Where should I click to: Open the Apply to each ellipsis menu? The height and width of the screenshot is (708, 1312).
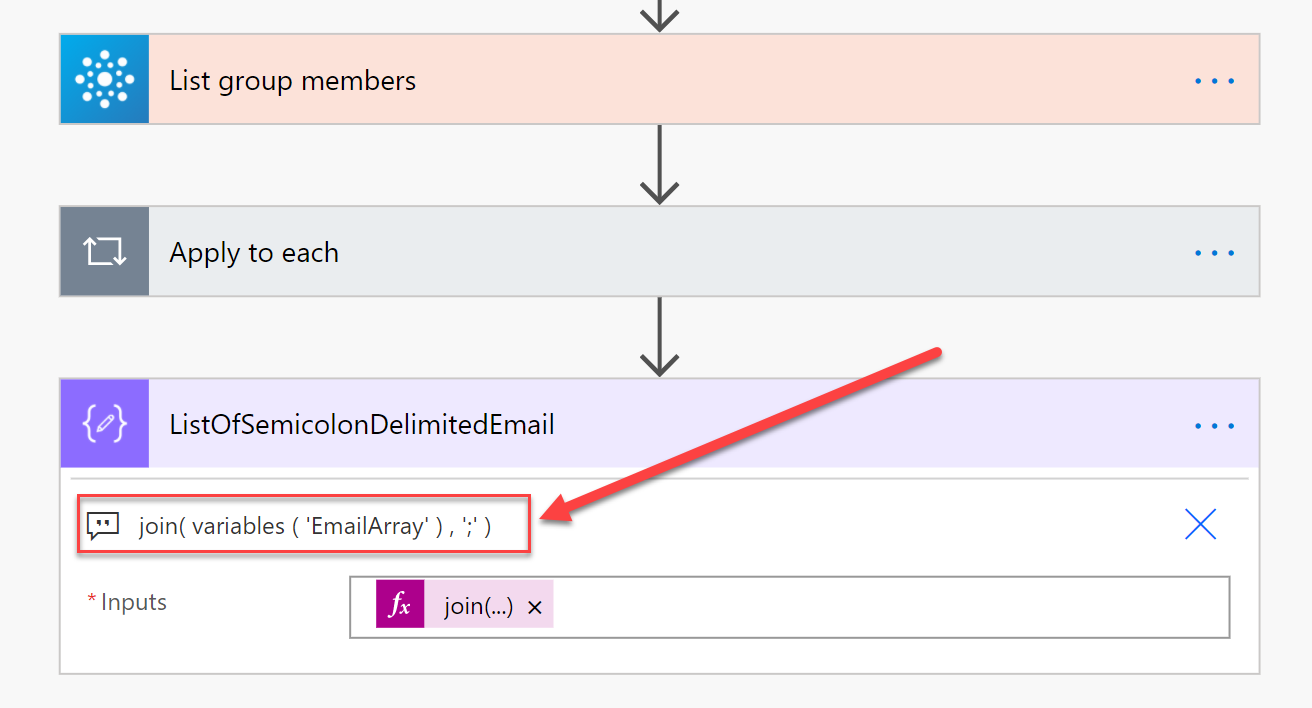click(x=1215, y=252)
